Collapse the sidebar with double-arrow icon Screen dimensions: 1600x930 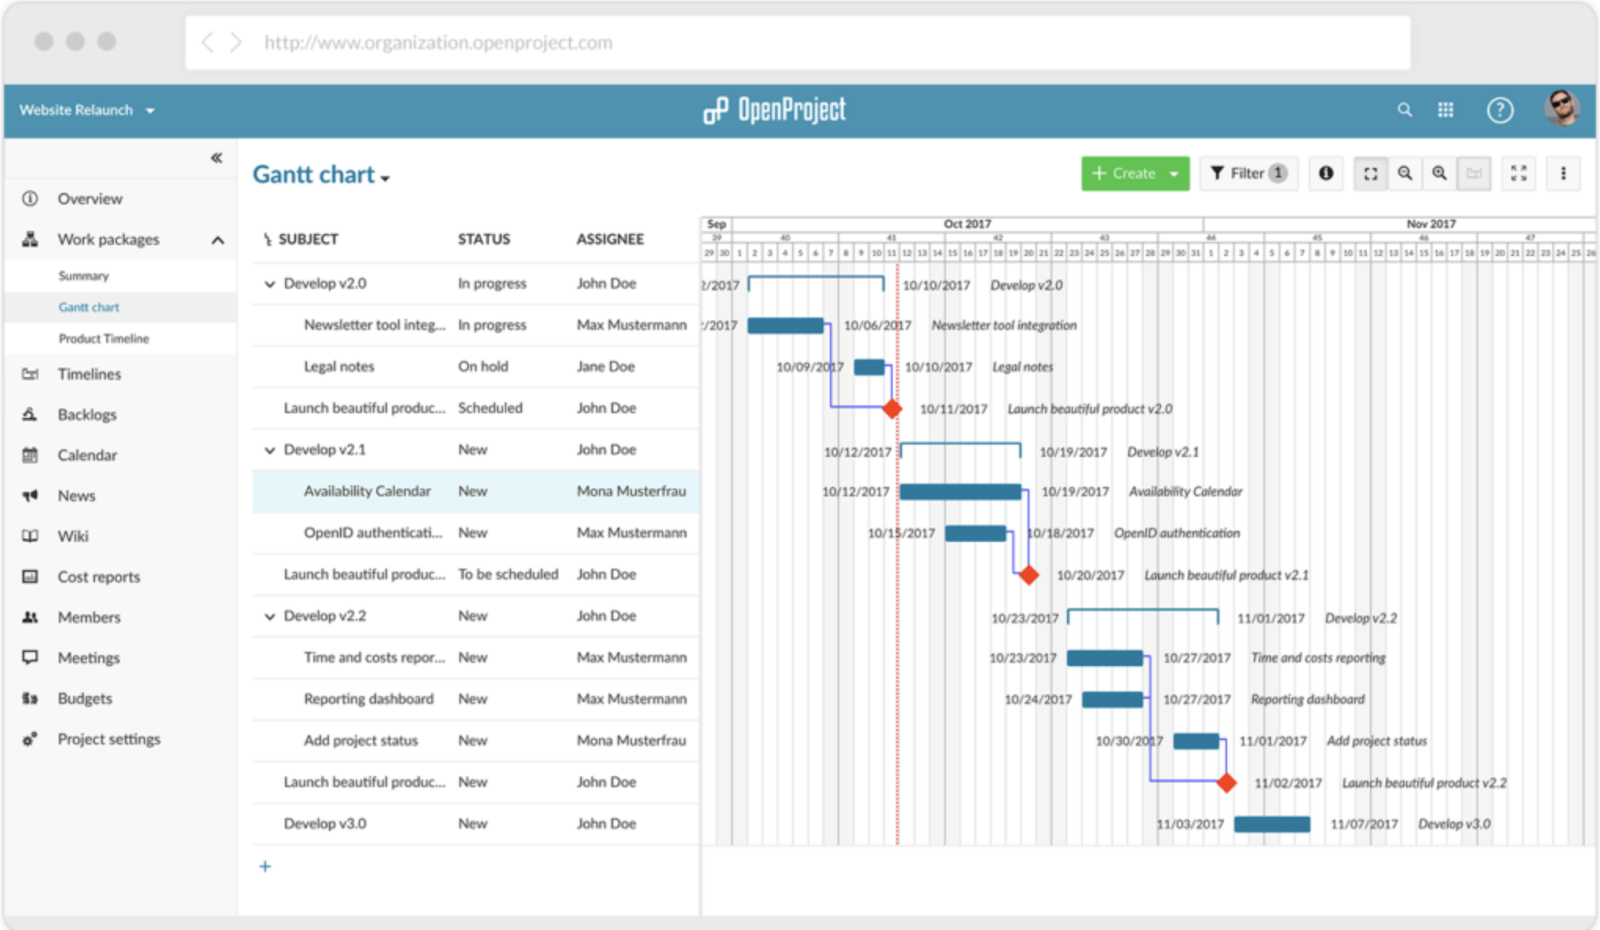tap(216, 158)
